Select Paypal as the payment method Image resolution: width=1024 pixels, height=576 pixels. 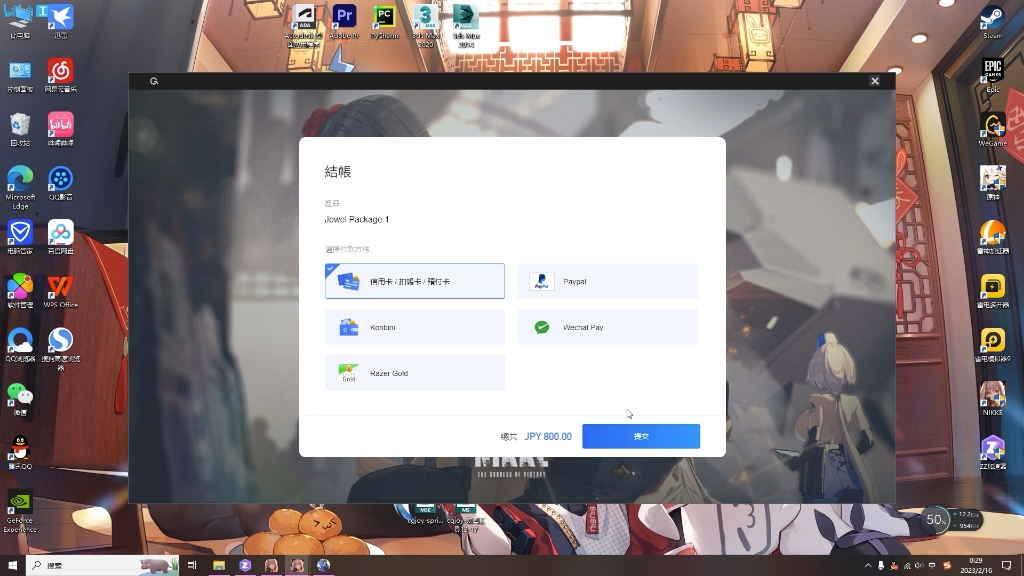pos(607,281)
